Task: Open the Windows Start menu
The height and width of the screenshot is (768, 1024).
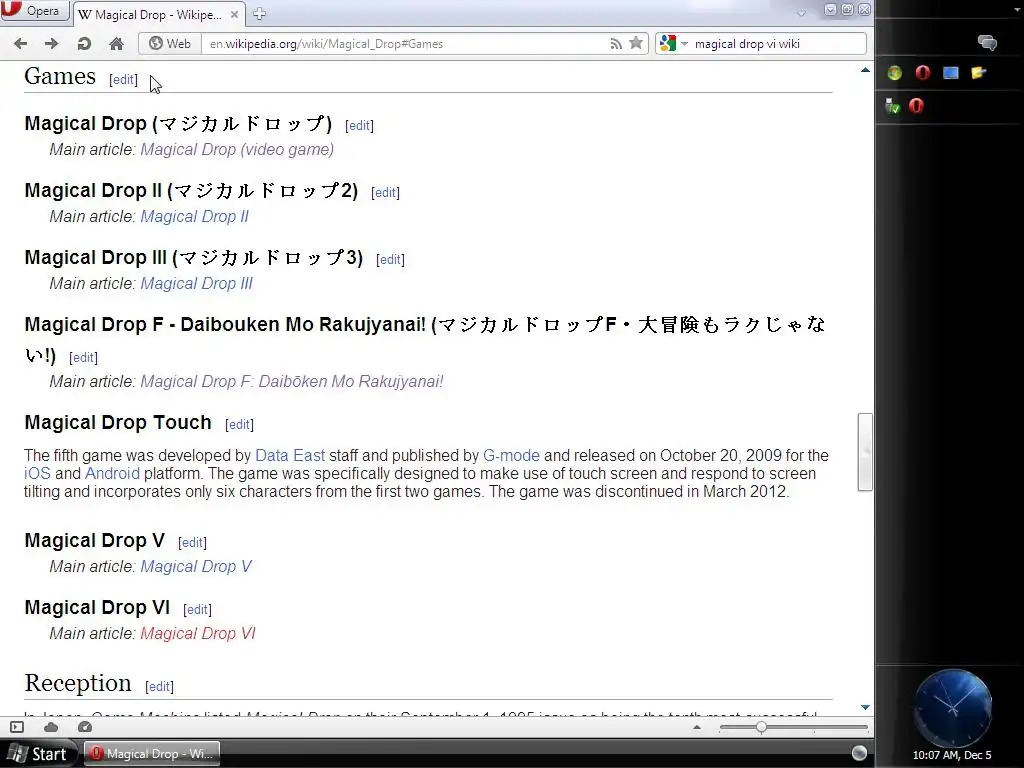Action: click(39, 754)
